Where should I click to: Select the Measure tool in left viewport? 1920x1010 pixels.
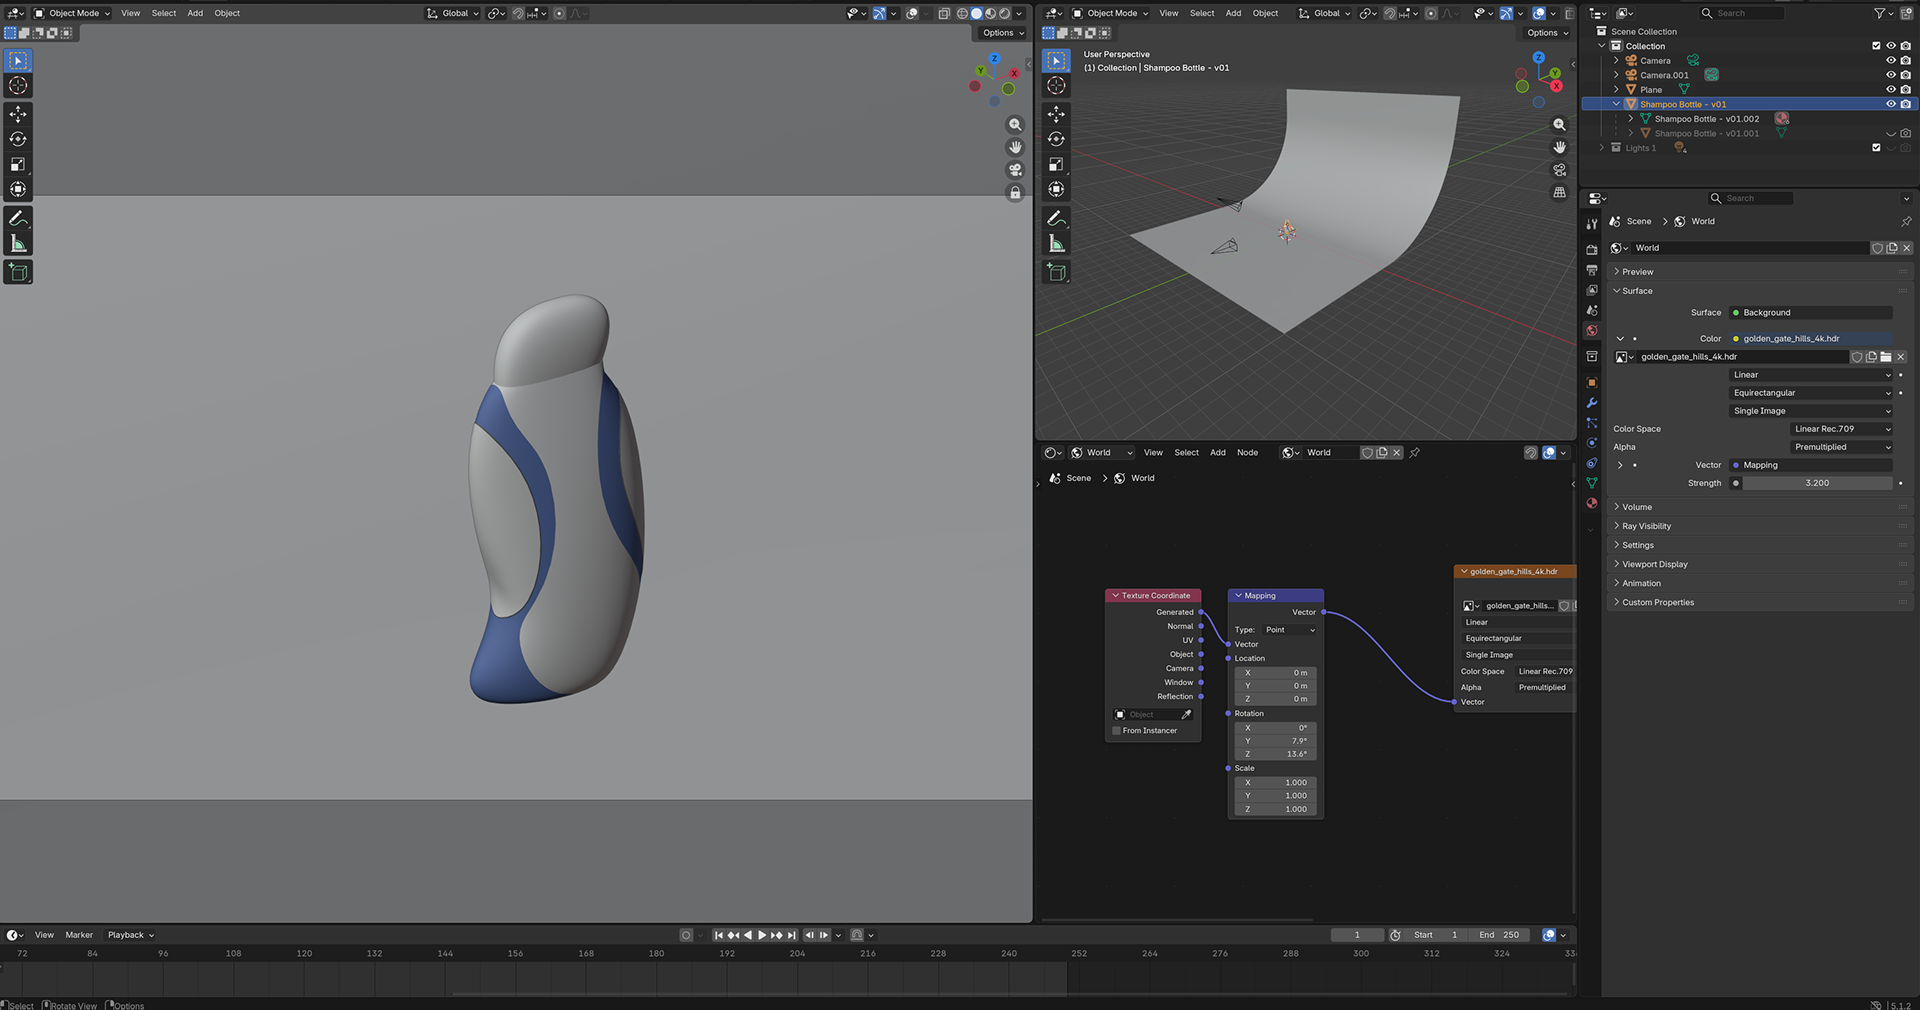(x=18, y=244)
